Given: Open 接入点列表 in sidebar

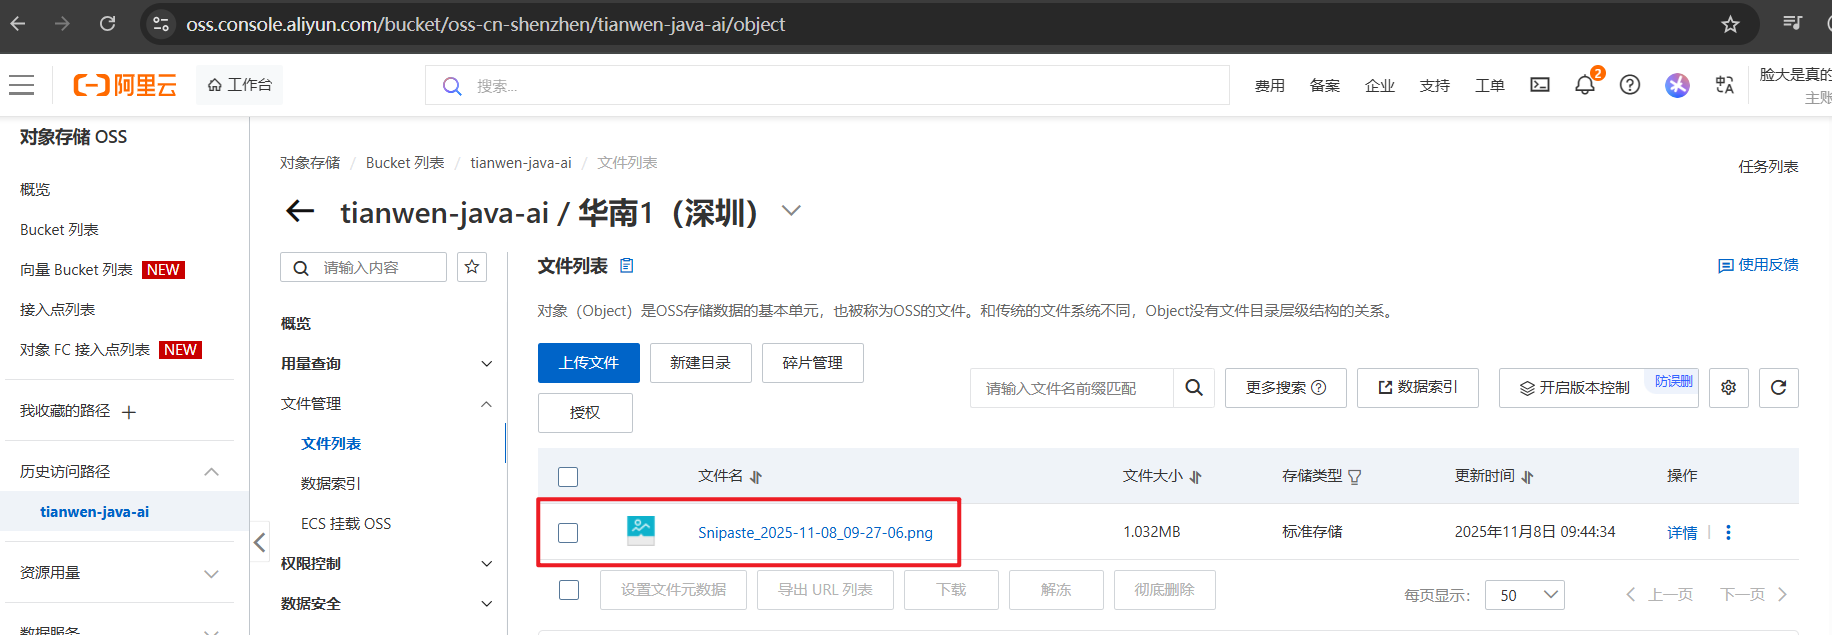Looking at the screenshot, I should [57, 310].
